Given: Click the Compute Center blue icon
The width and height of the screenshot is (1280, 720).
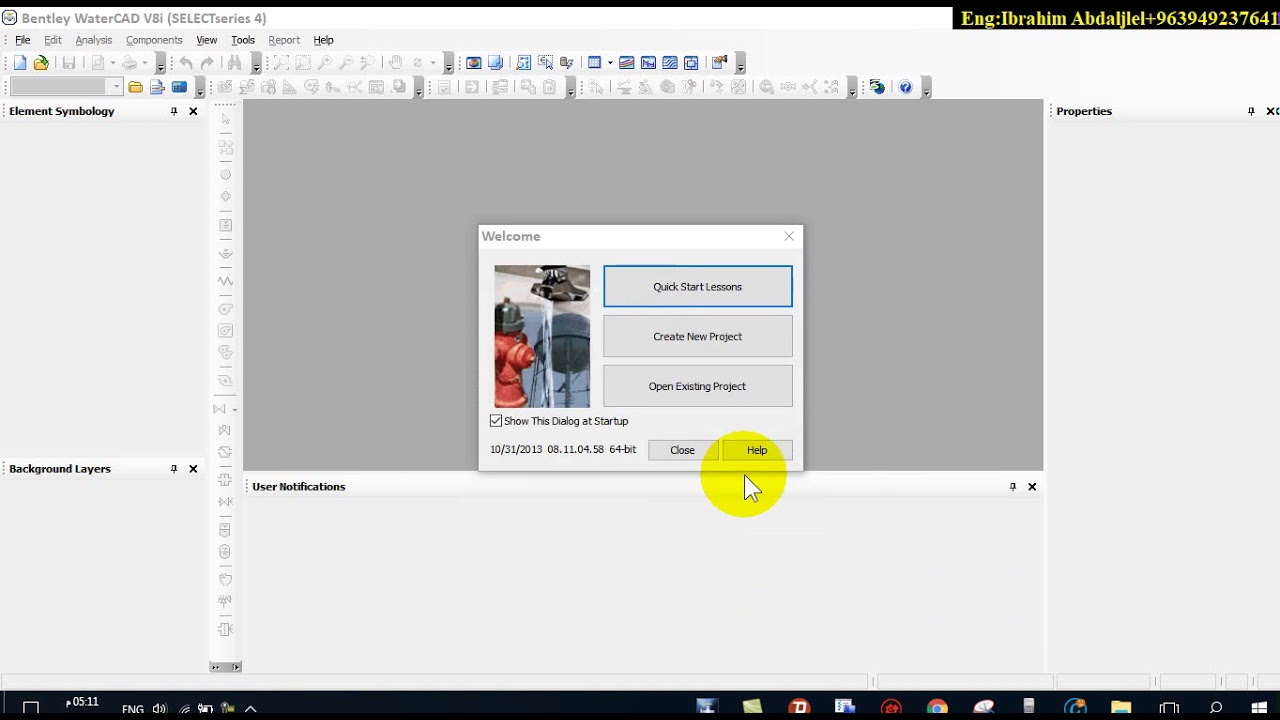Looking at the screenshot, I should [x=179, y=87].
